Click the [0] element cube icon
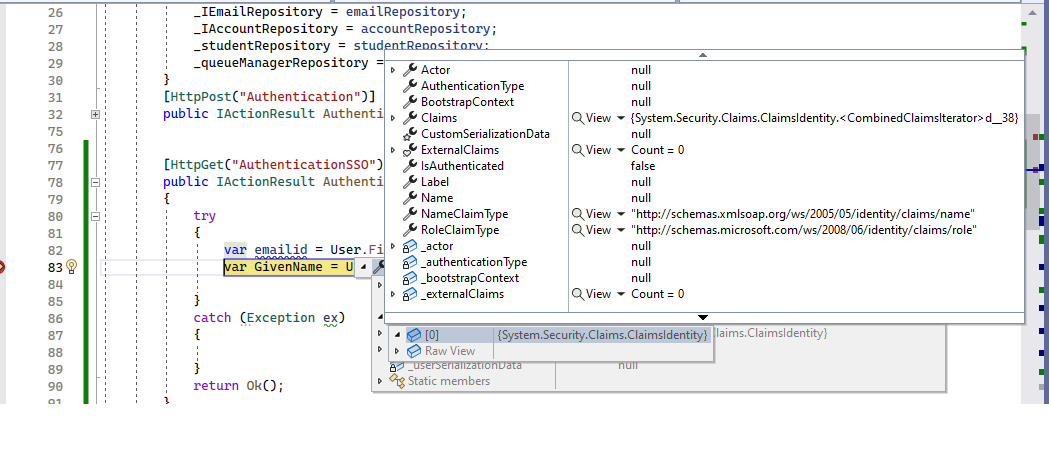Image resolution: width=1049 pixels, height=460 pixels. pos(413,335)
